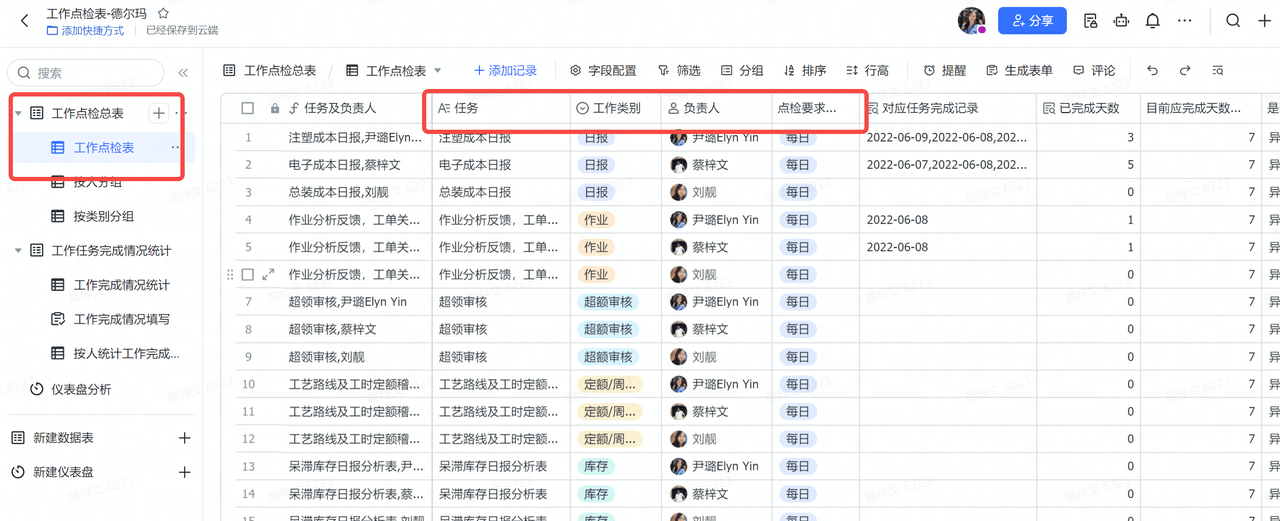Collapse the 工作任务完成情况统计 tree node
Viewport: 1280px width, 521px height.
pyautogui.click(x=18, y=251)
